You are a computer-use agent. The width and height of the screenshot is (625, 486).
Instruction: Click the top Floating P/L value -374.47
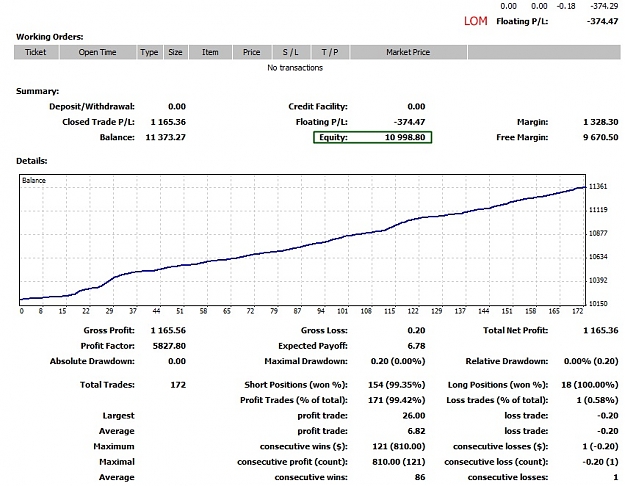click(x=603, y=21)
